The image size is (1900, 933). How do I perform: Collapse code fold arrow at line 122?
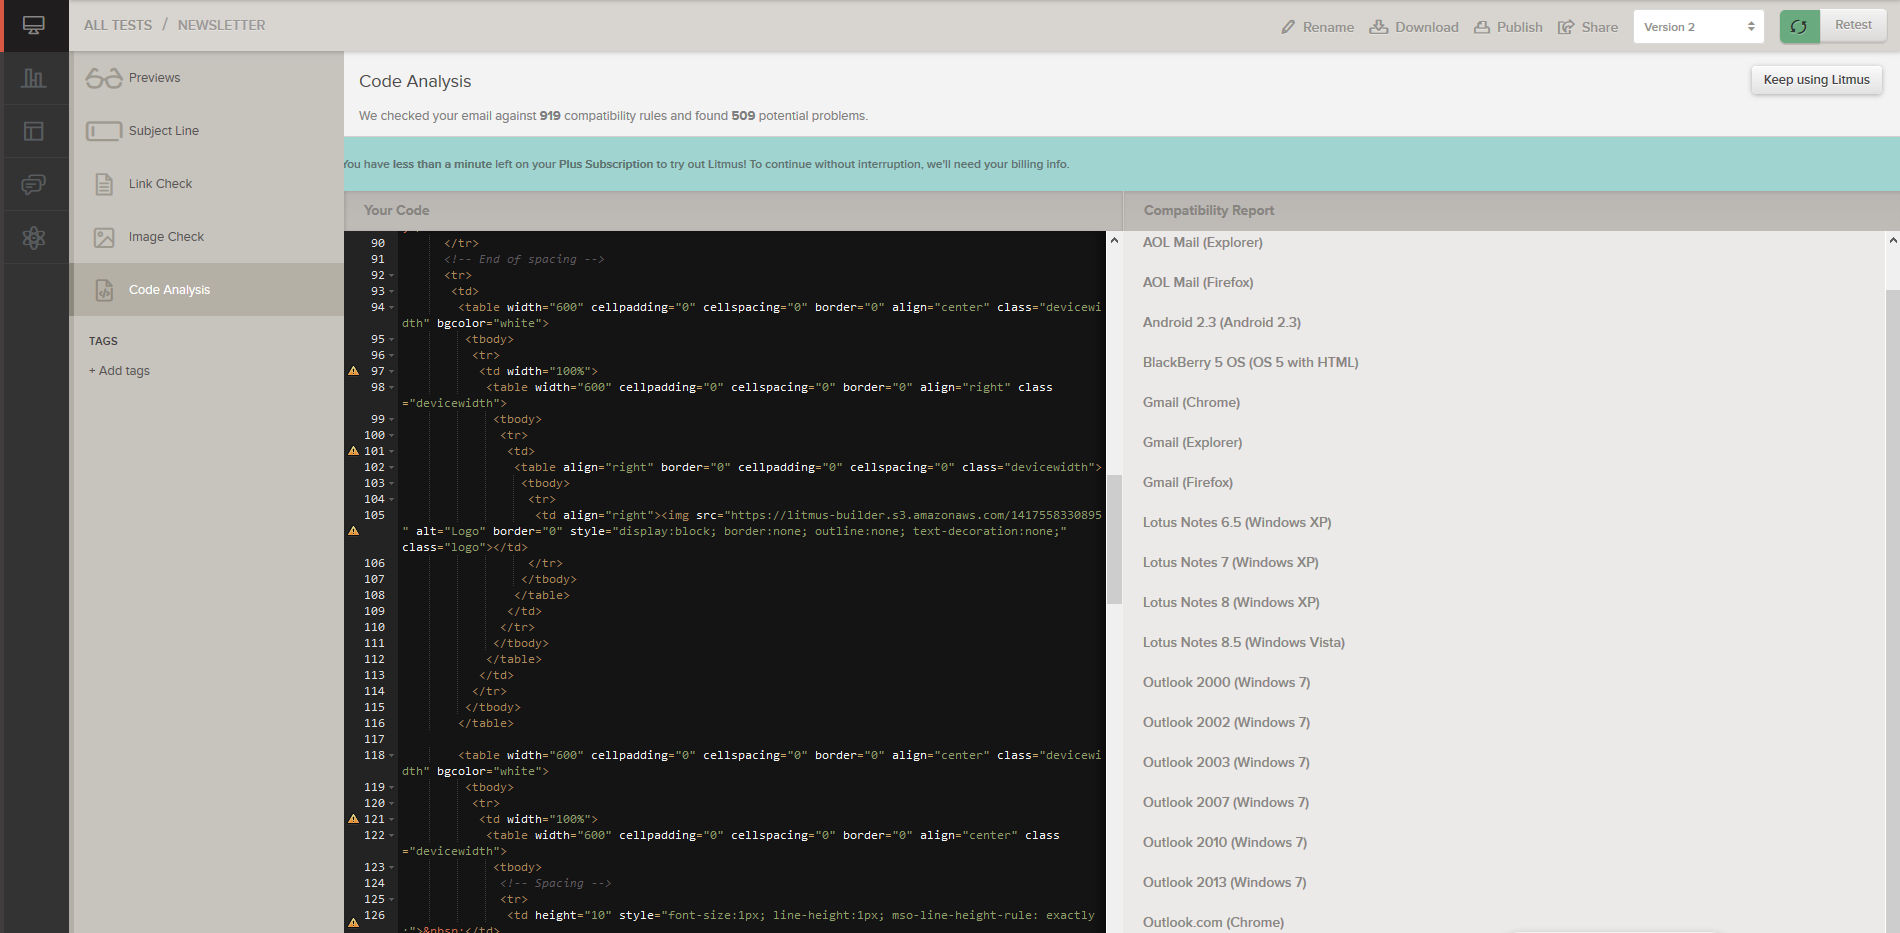tap(391, 836)
